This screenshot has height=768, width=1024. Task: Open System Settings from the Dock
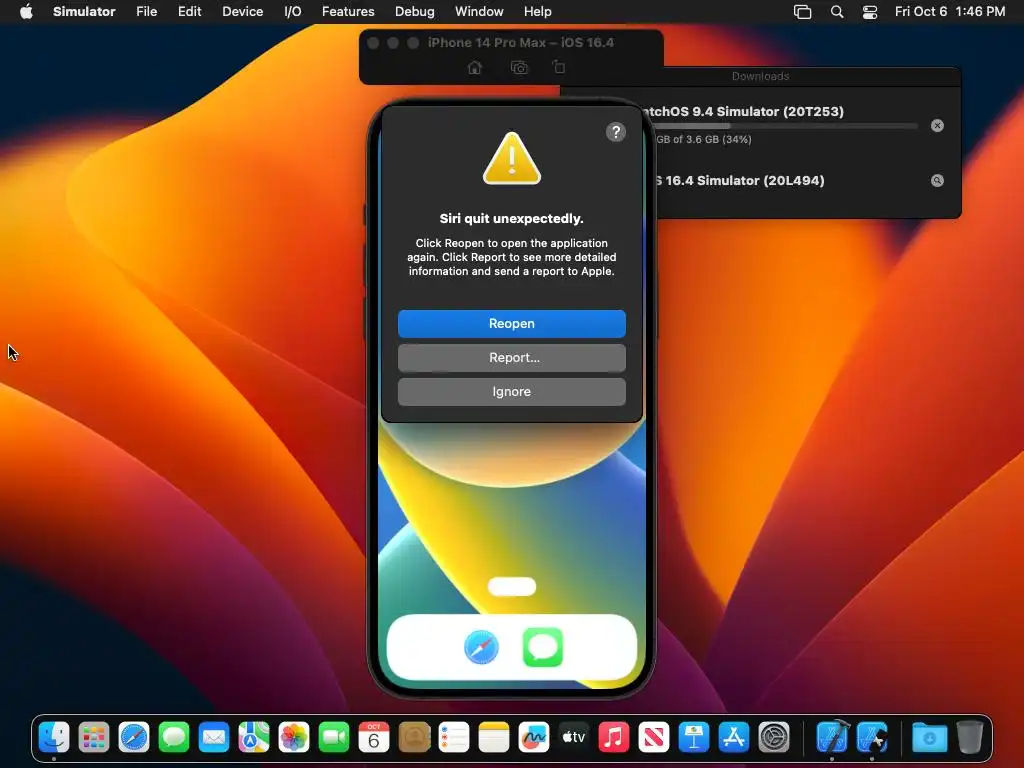click(x=774, y=737)
